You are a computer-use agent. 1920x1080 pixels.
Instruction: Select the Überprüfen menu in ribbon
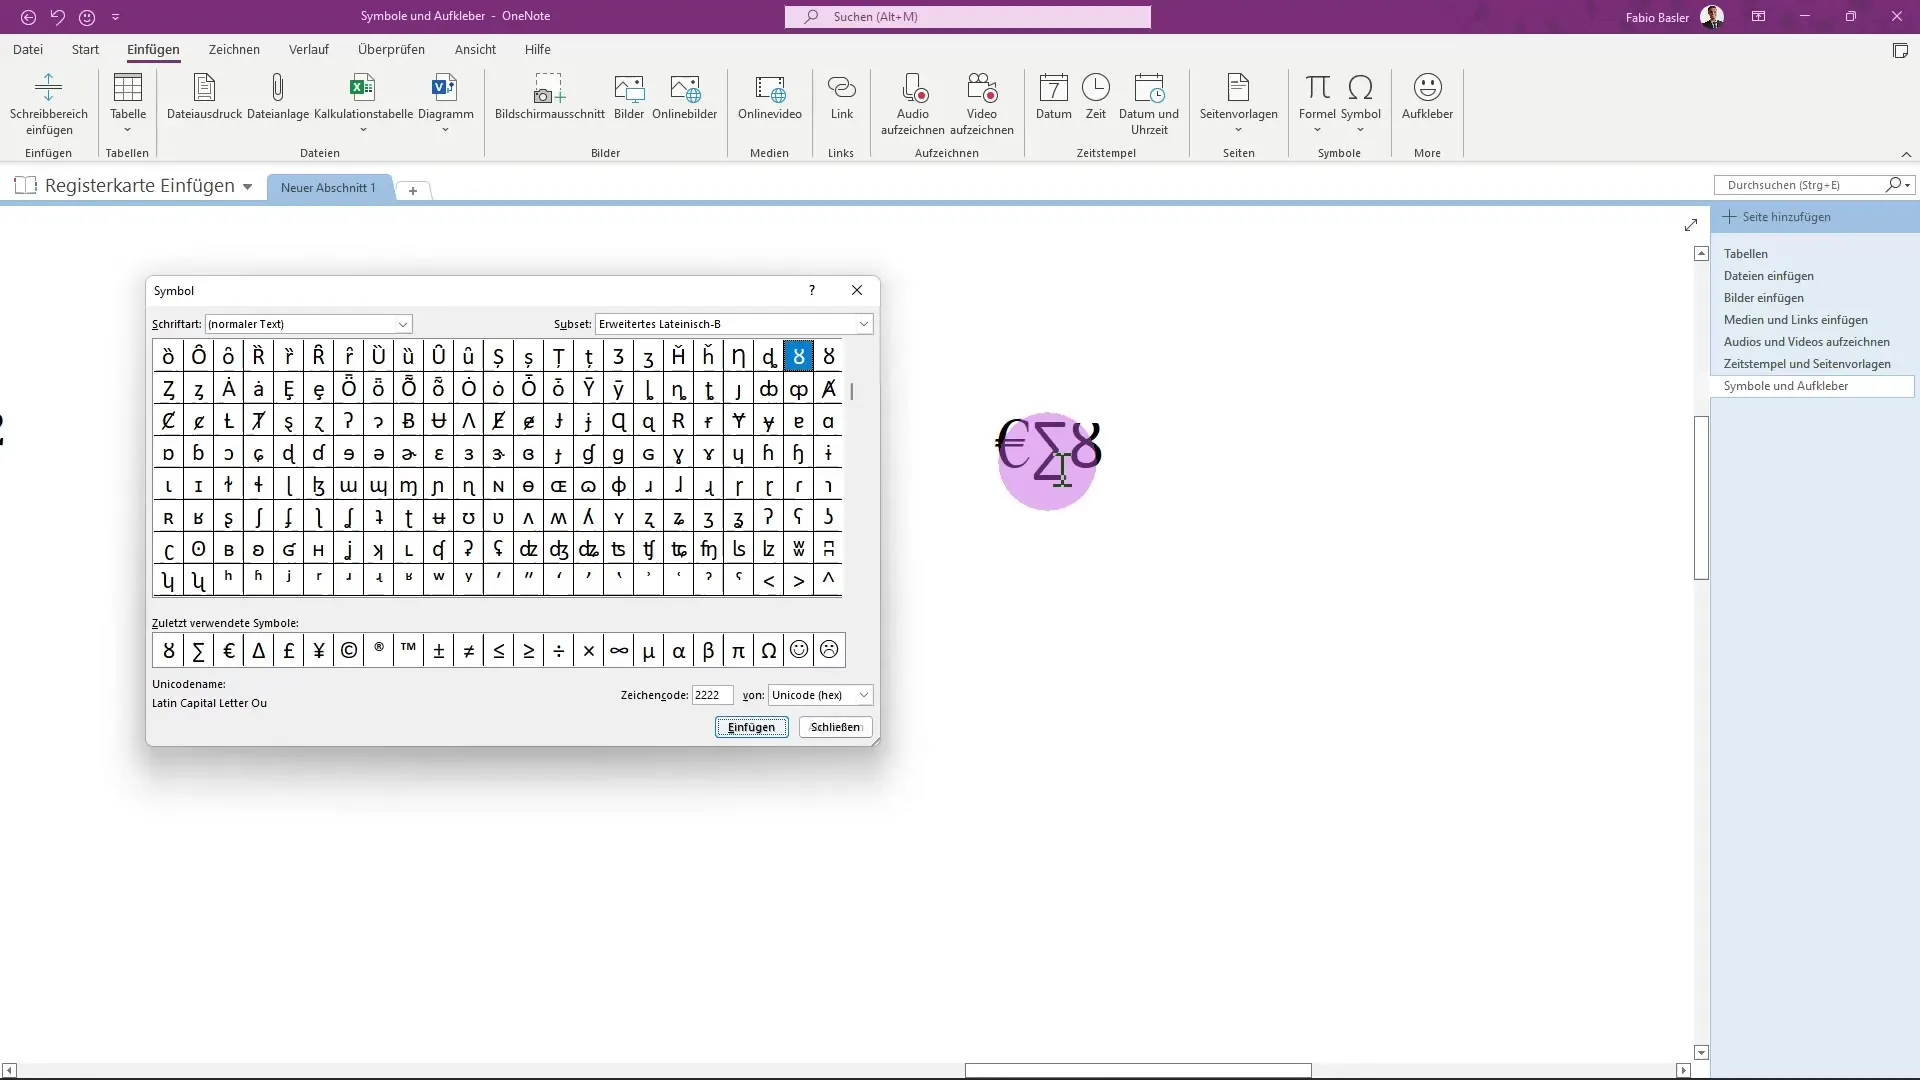pyautogui.click(x=390, y=49)
